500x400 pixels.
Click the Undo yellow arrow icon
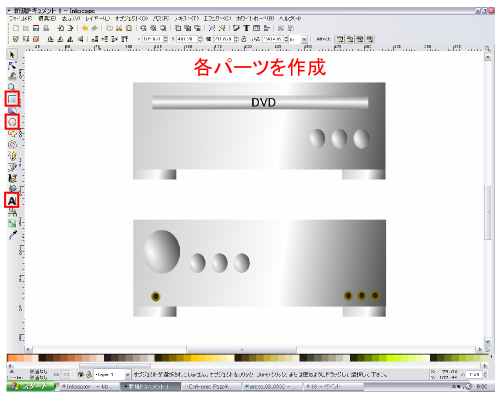[x=85, y=28]
